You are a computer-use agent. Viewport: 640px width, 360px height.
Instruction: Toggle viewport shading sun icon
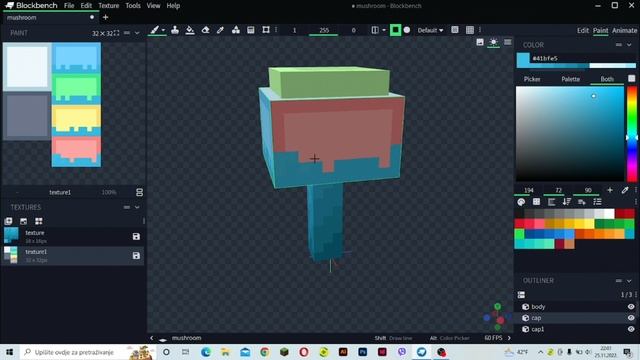coord(493,42)
